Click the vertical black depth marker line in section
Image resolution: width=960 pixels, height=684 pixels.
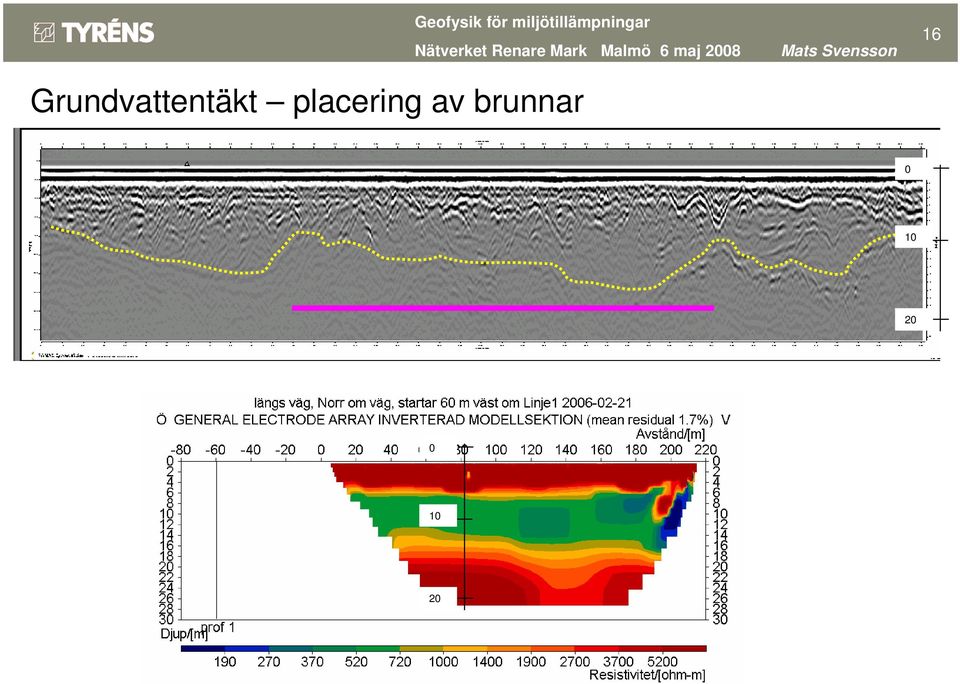coord(465,527)
